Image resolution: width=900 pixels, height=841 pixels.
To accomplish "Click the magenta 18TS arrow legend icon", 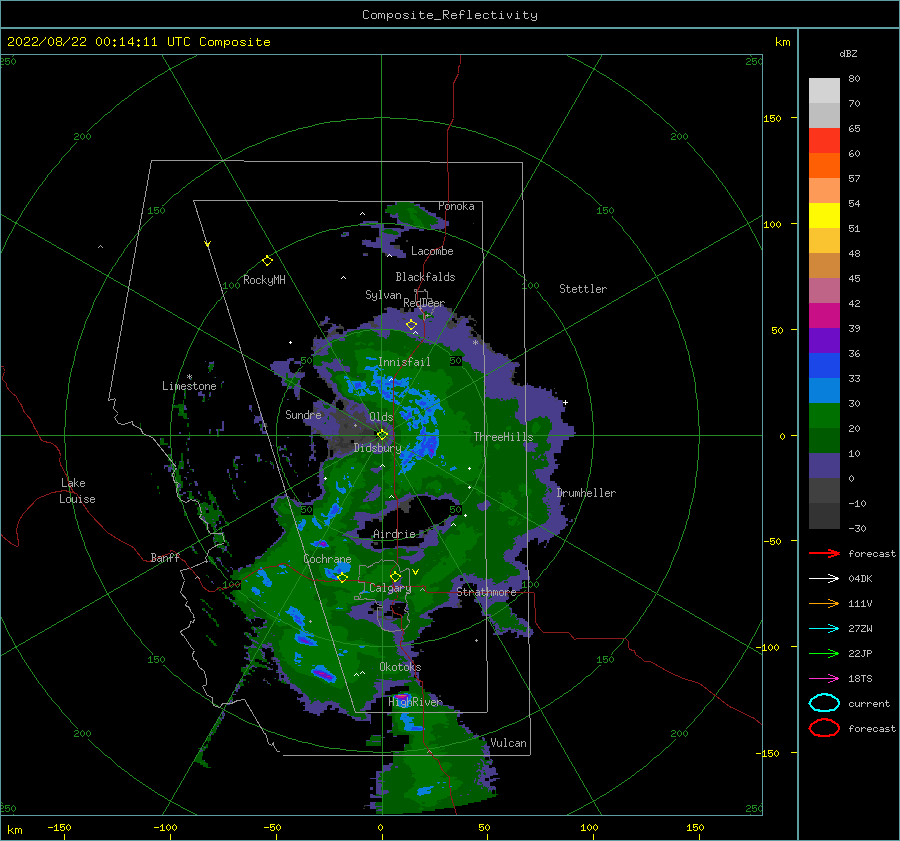I will click(824, 679).
